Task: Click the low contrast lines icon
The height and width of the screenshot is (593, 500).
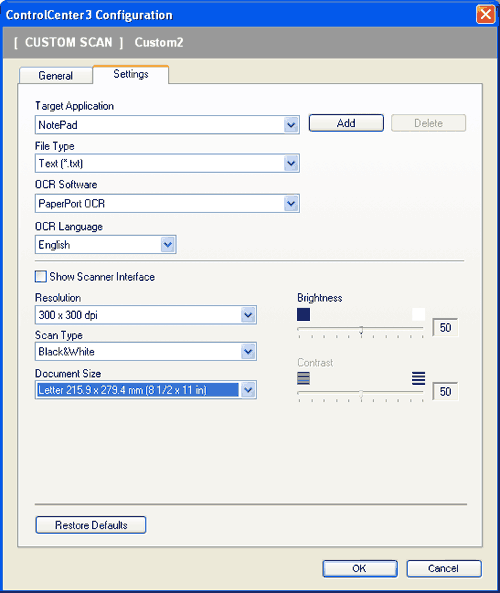Action: [303, 378]
